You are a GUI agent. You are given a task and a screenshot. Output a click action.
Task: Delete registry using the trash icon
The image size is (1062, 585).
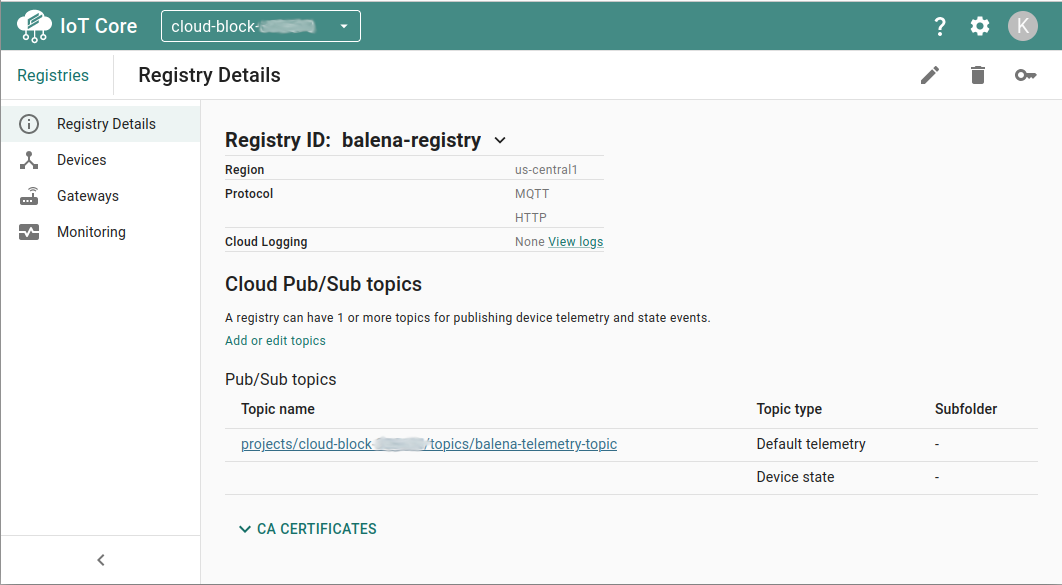click(x=978, y=75)
